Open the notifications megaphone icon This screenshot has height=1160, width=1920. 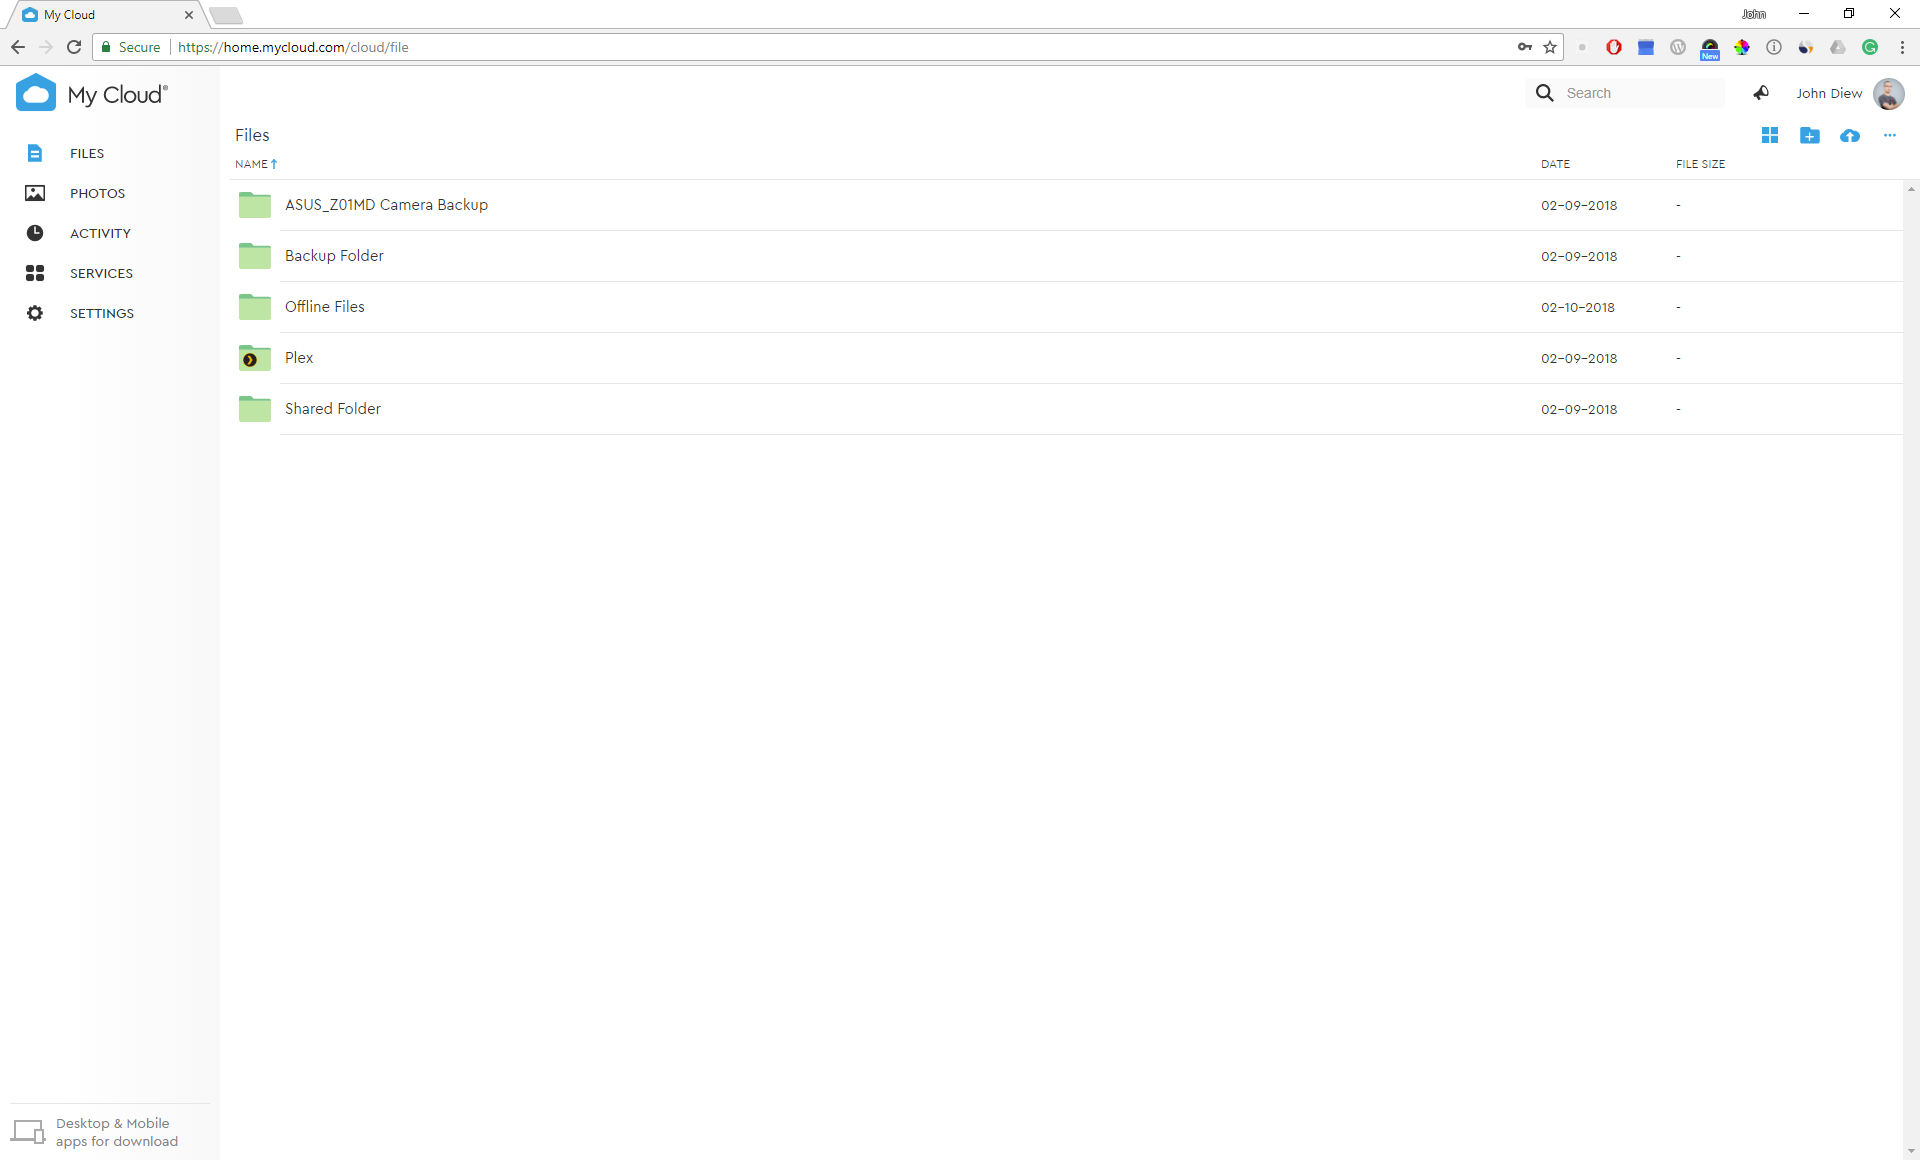[1762, 93]
